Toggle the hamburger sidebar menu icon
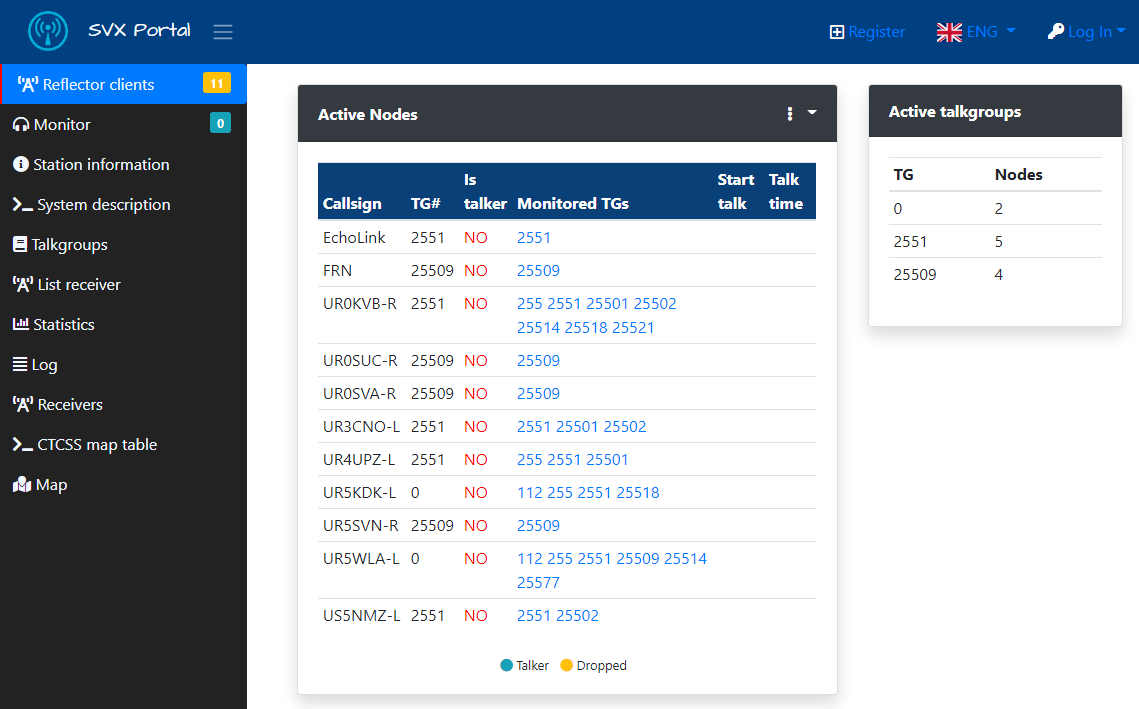 click(223, 32)
